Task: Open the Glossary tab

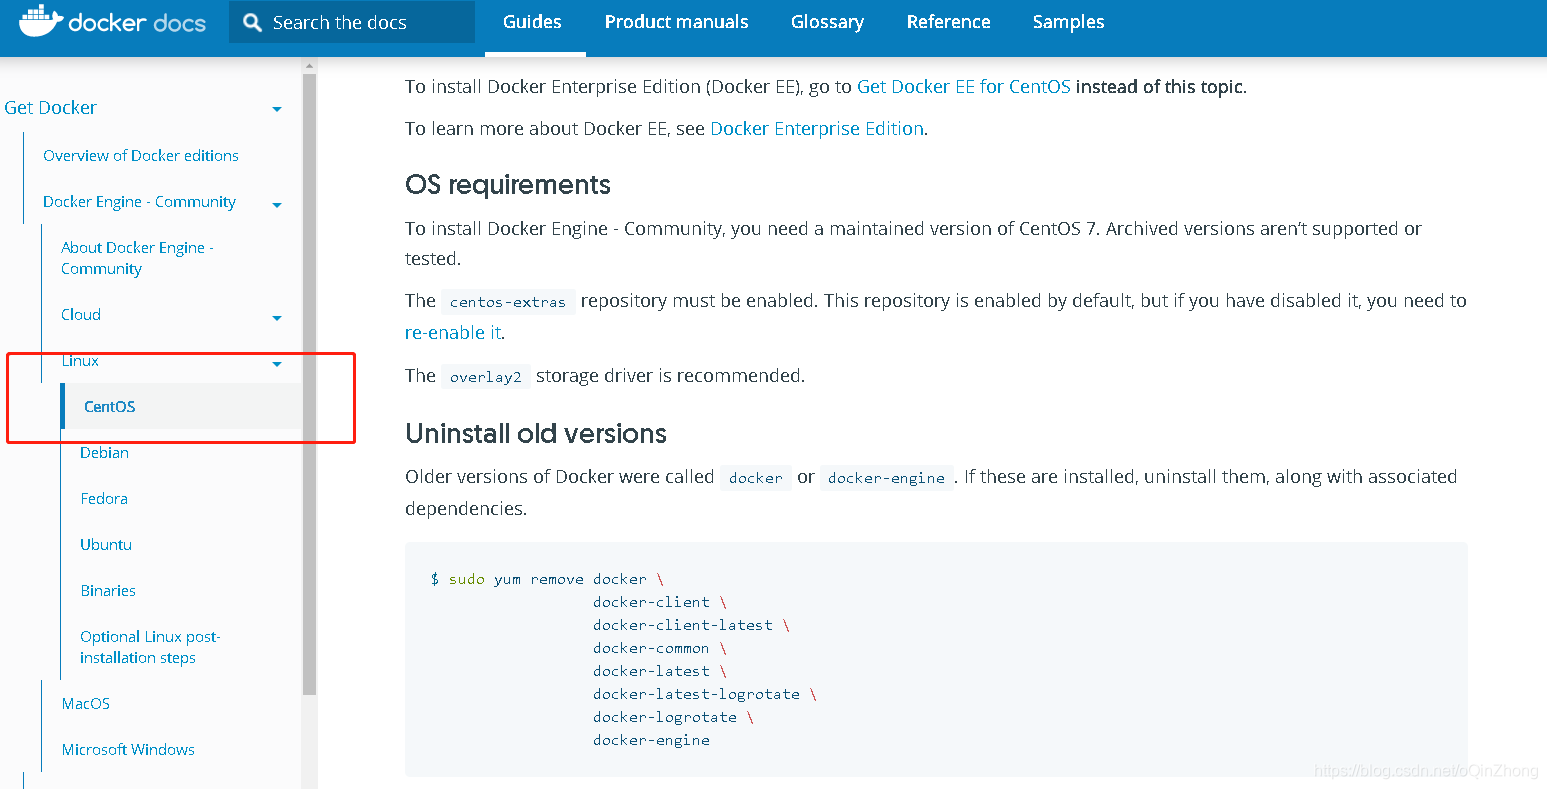Action: click(827, 22)
